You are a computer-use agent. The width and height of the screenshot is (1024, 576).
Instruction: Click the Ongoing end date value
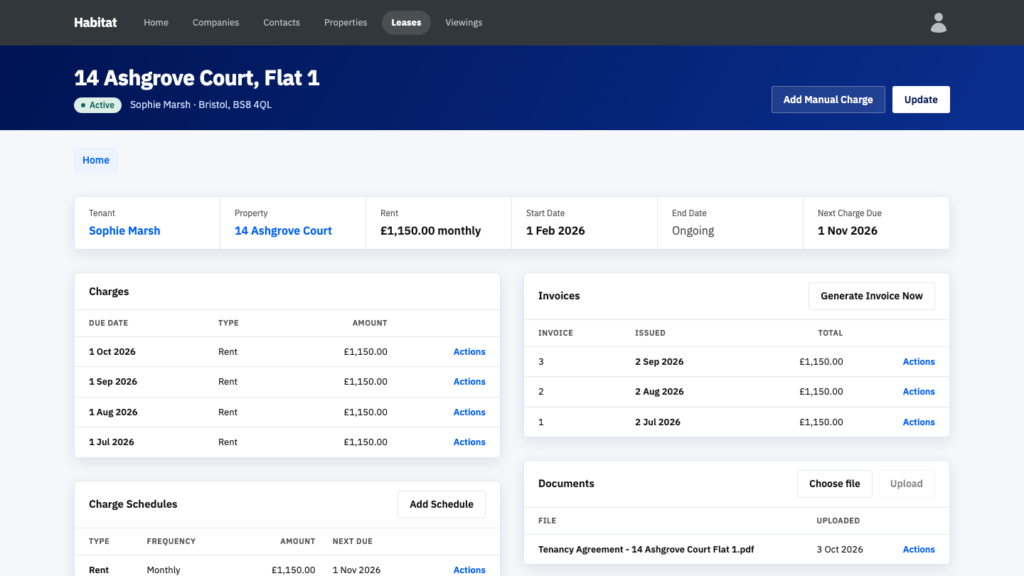[x=693, y=231]
